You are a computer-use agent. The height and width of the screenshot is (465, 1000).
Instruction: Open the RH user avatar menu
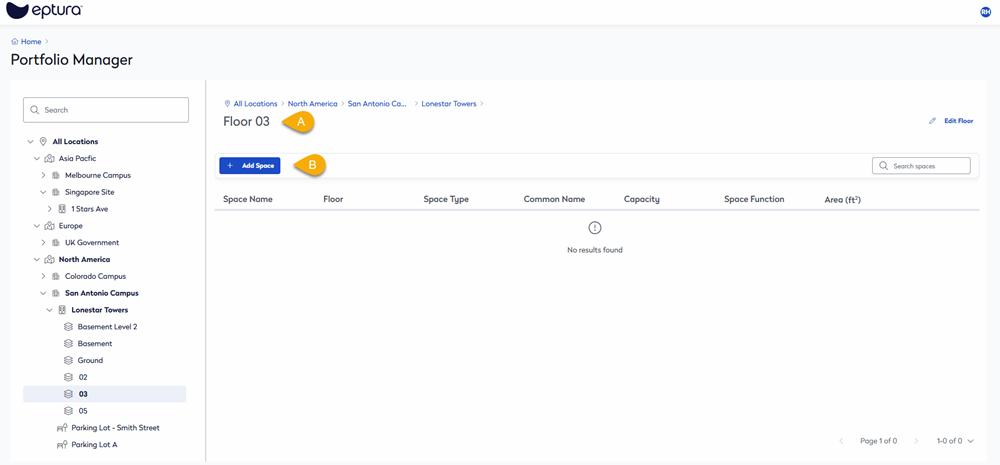(x=985, y=12)
